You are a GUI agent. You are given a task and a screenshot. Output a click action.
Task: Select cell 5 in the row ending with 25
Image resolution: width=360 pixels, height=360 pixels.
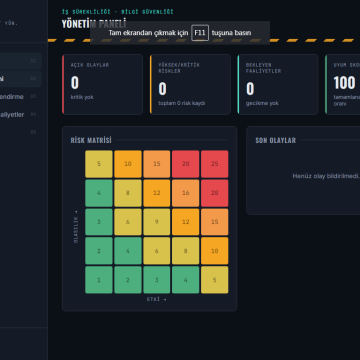click(99, 164)
